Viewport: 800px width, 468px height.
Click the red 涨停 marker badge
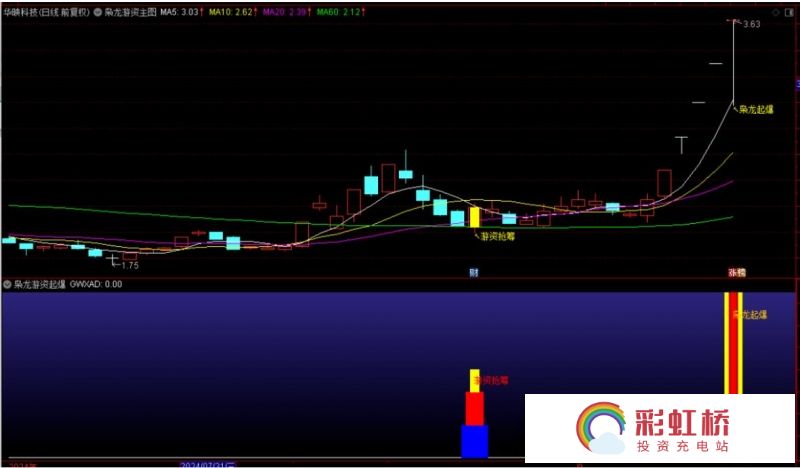[736, 272]
